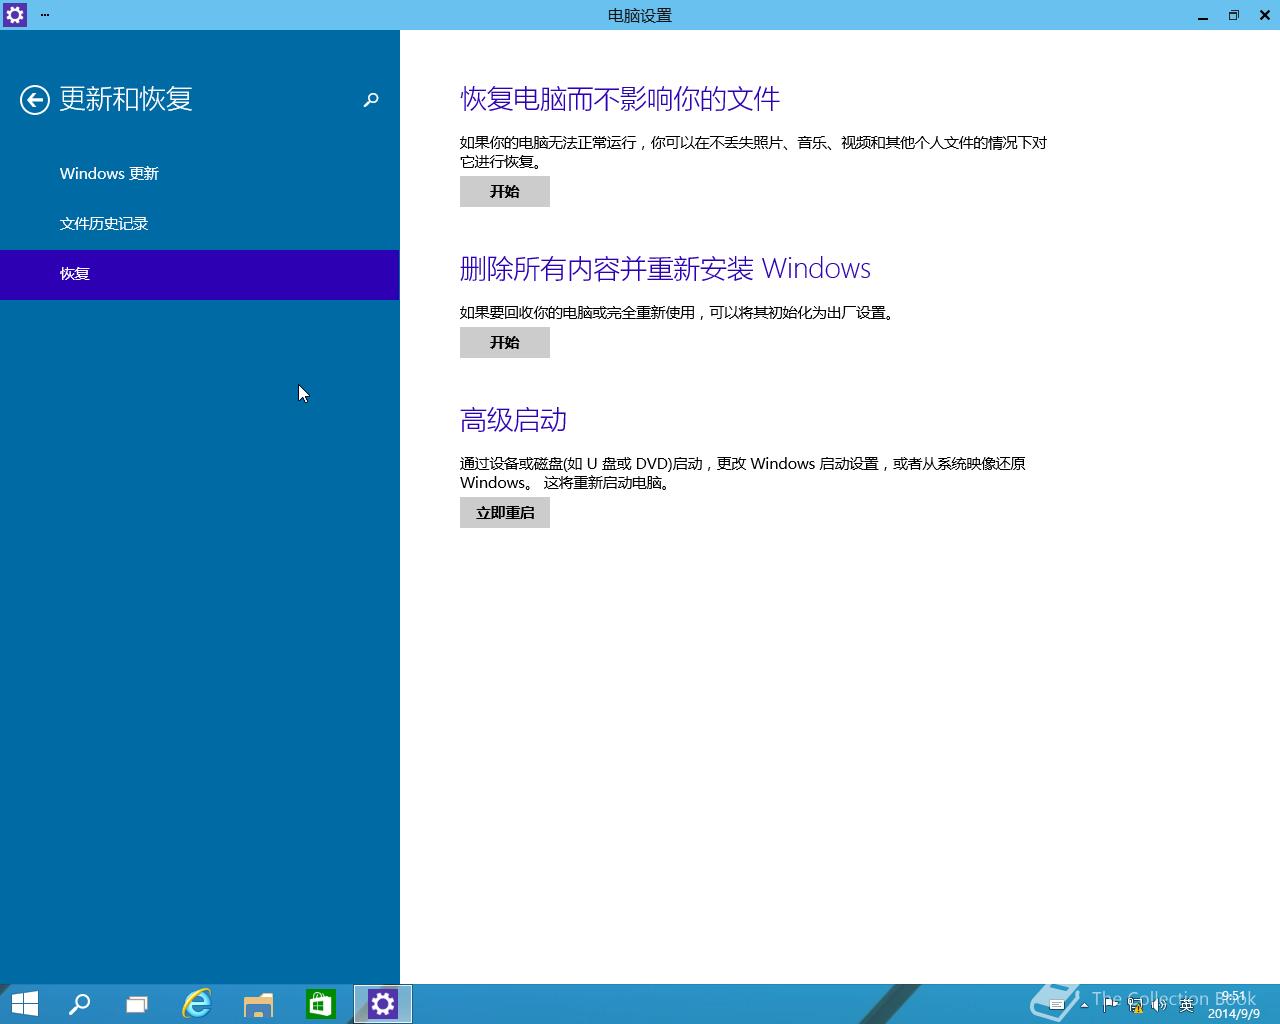
Task: Click the PC settings gear on the taskbar
Action: [383, 1004]
